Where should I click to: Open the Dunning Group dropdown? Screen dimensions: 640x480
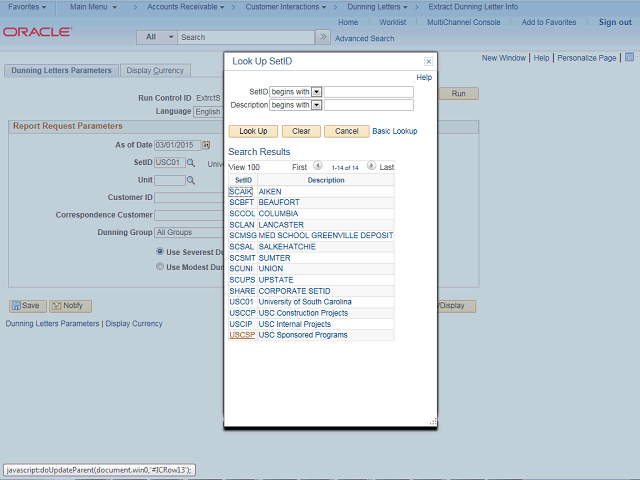point(189,232)
